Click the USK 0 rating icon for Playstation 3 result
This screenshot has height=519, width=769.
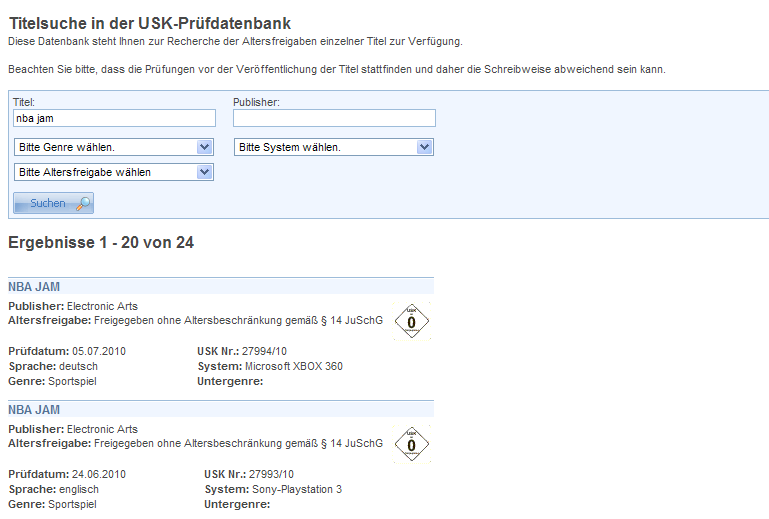coord(411,444)
